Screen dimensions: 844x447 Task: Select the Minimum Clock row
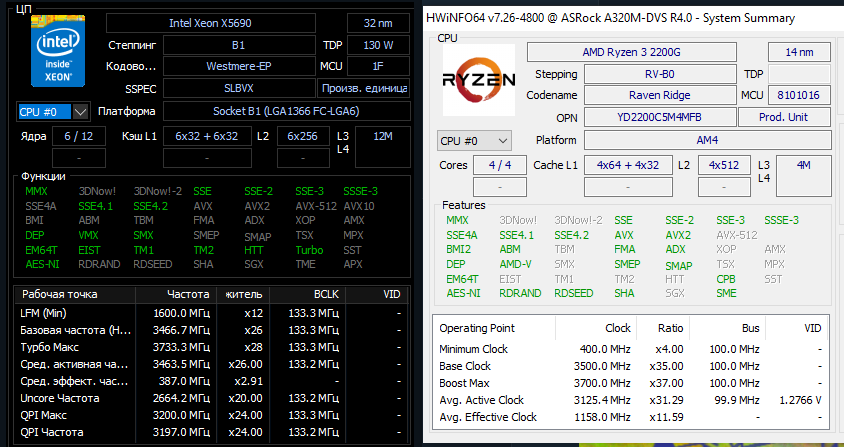coord(631,349)
